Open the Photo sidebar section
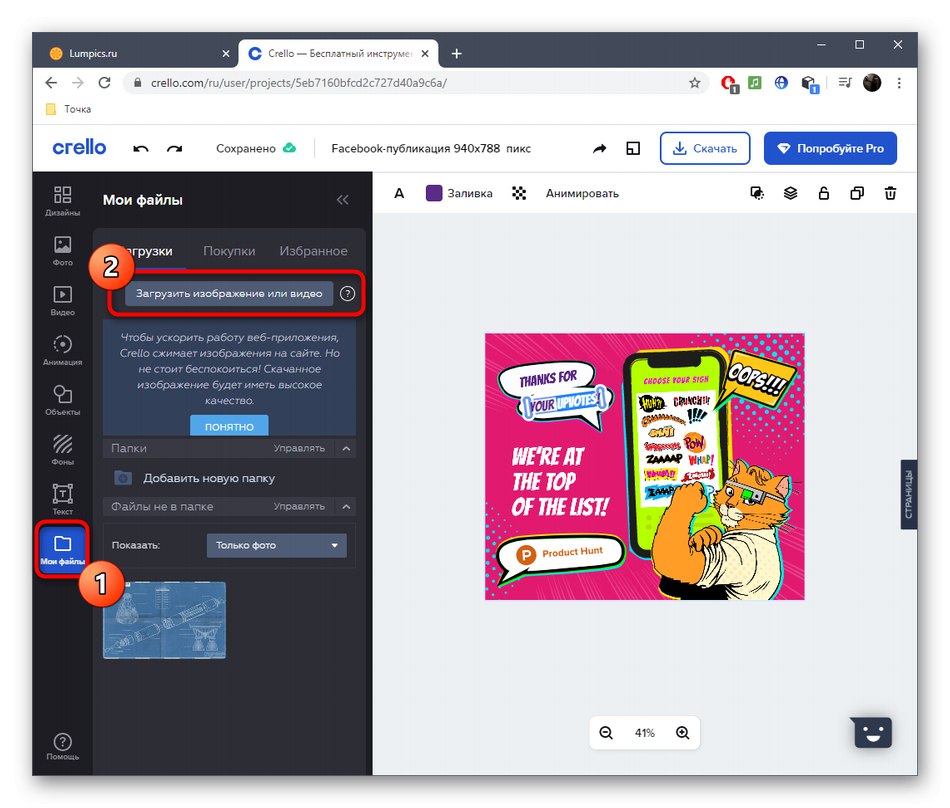 click(62, 251)
